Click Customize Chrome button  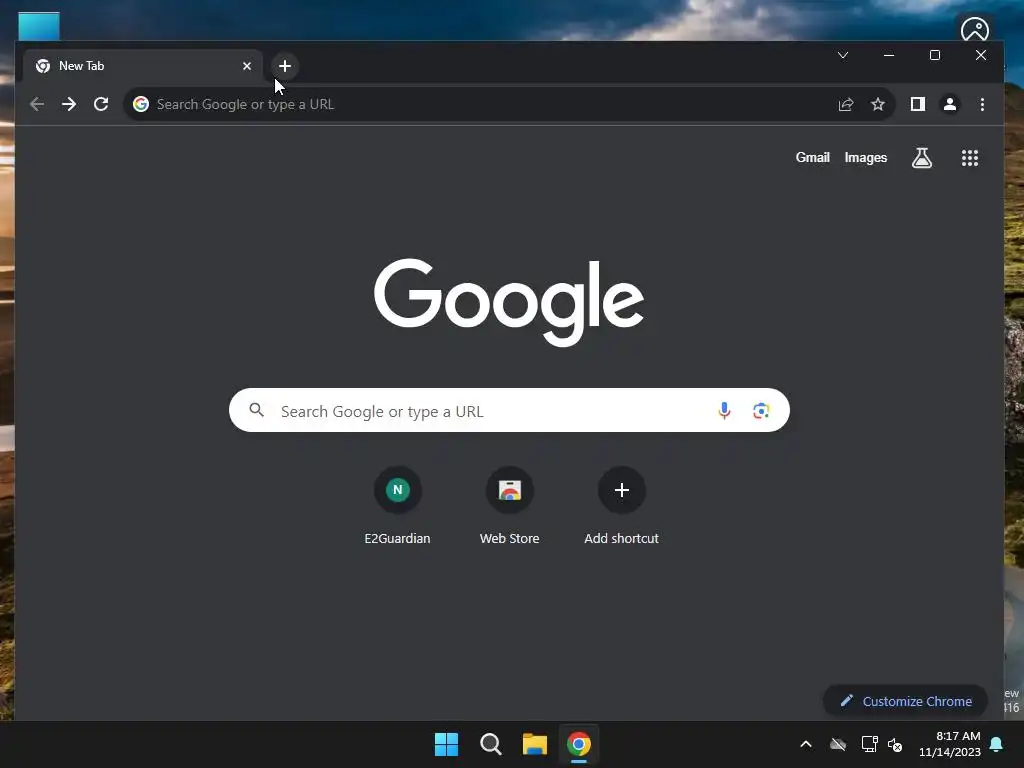906,701
